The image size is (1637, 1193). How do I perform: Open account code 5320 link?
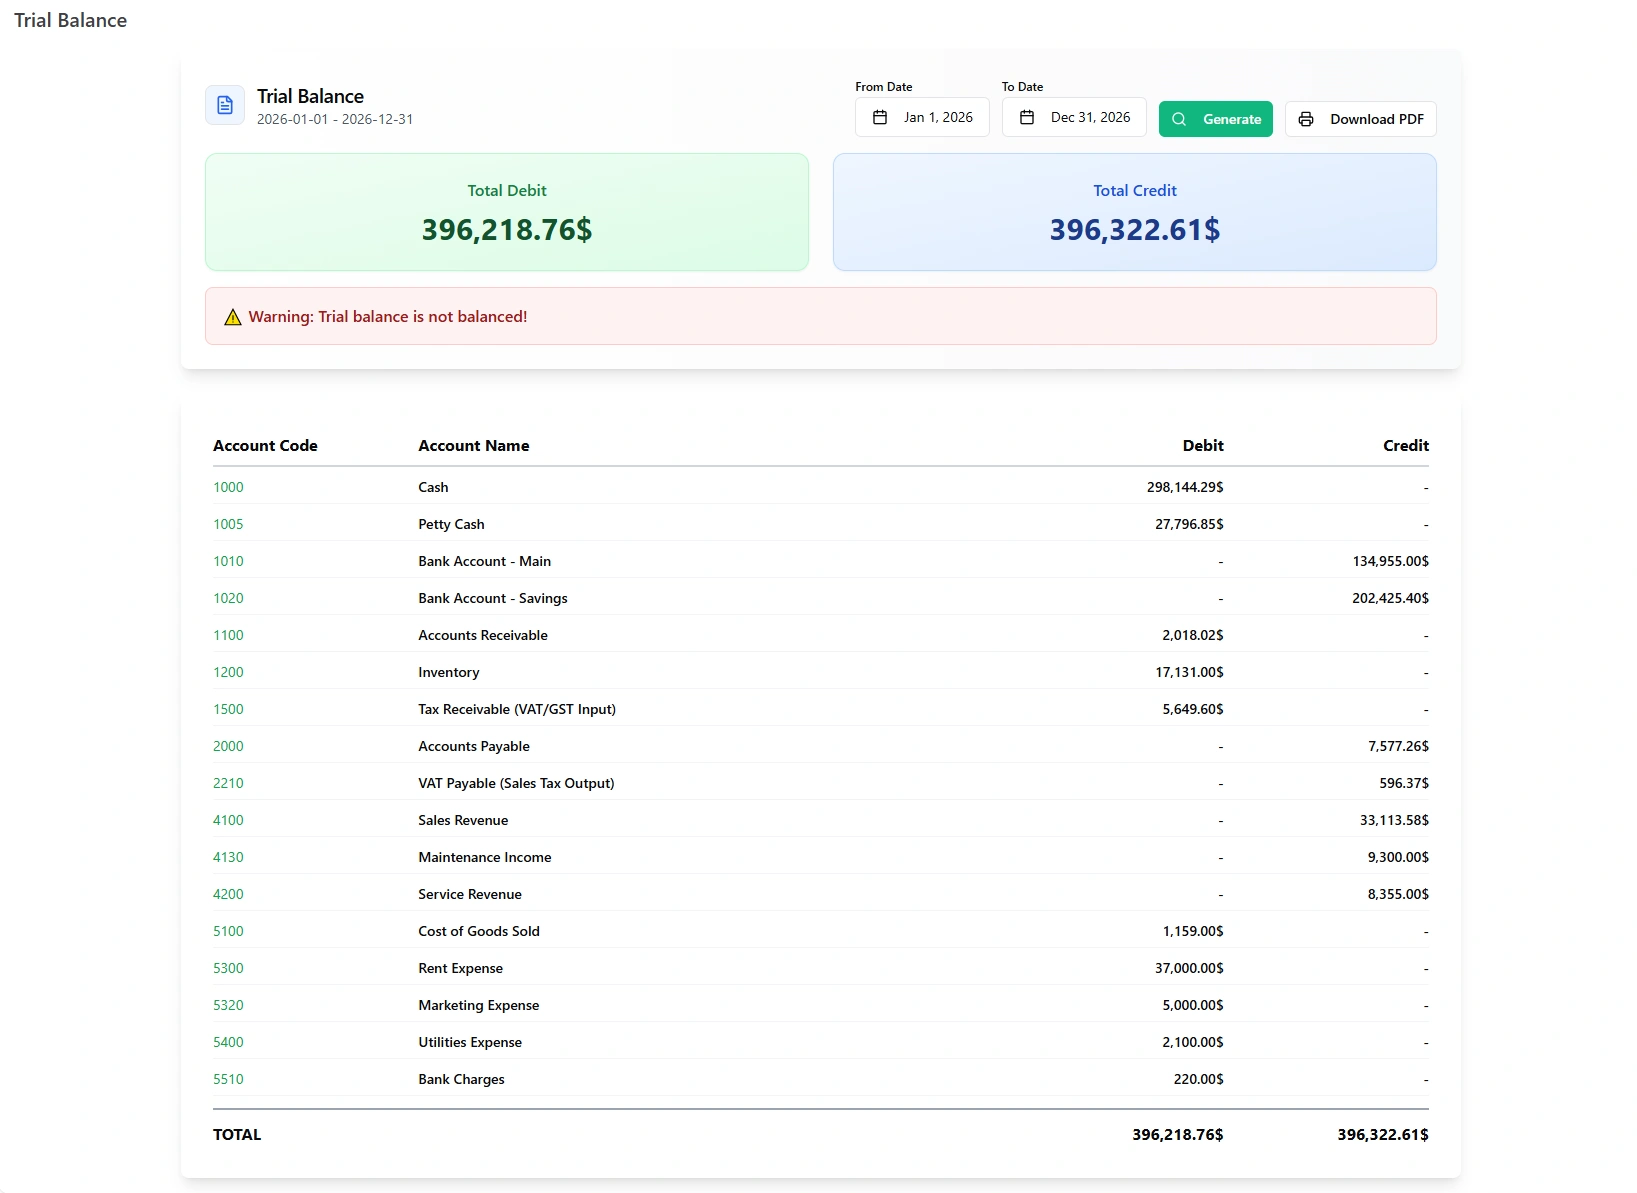pyautogui.click(x=228, y=1005)
